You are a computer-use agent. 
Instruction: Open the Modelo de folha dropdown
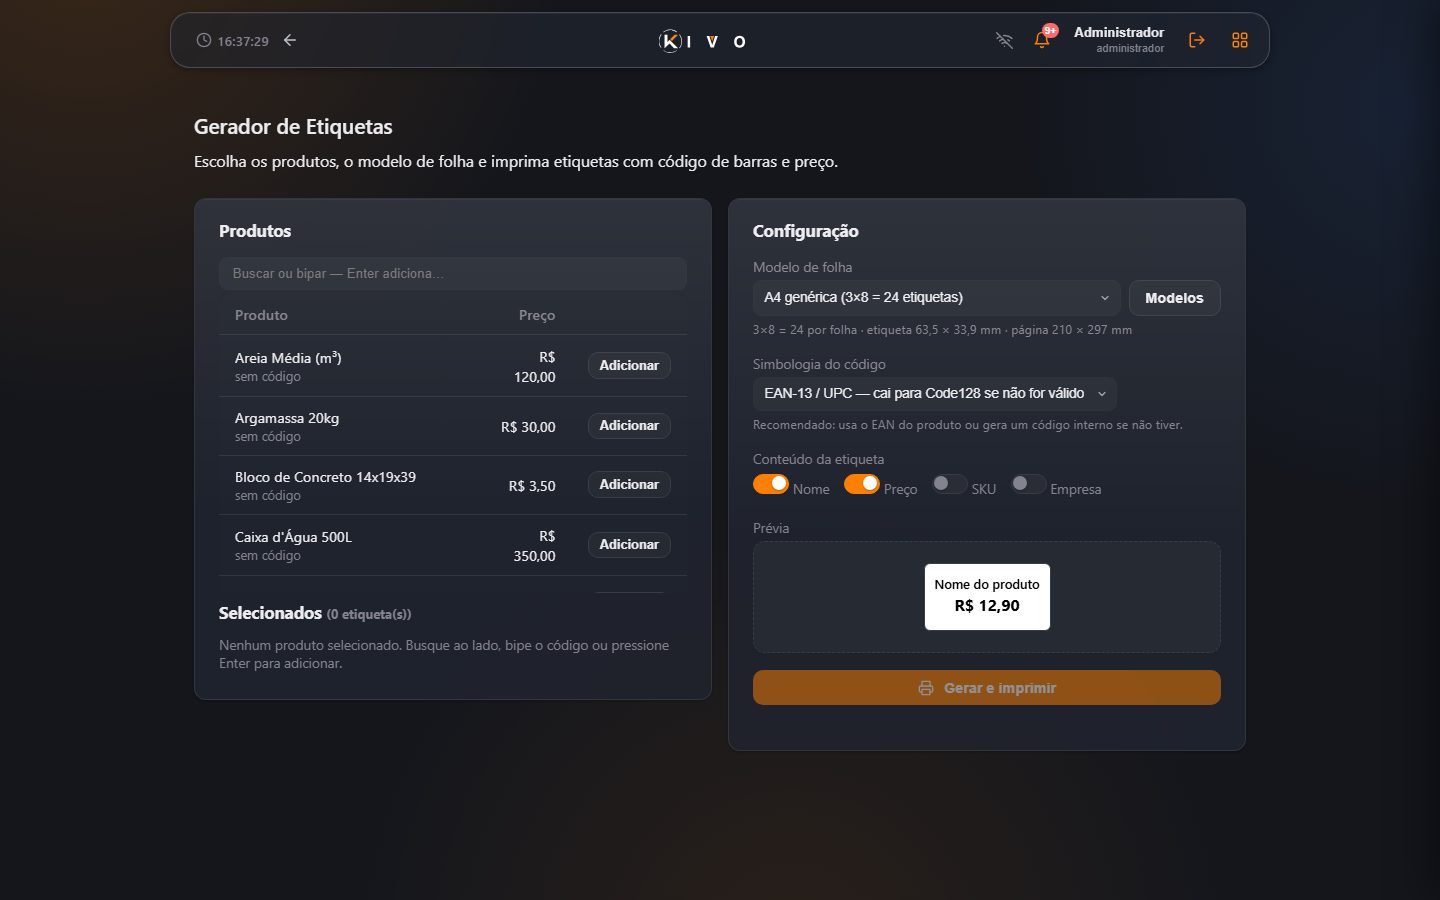click(937, 298)
